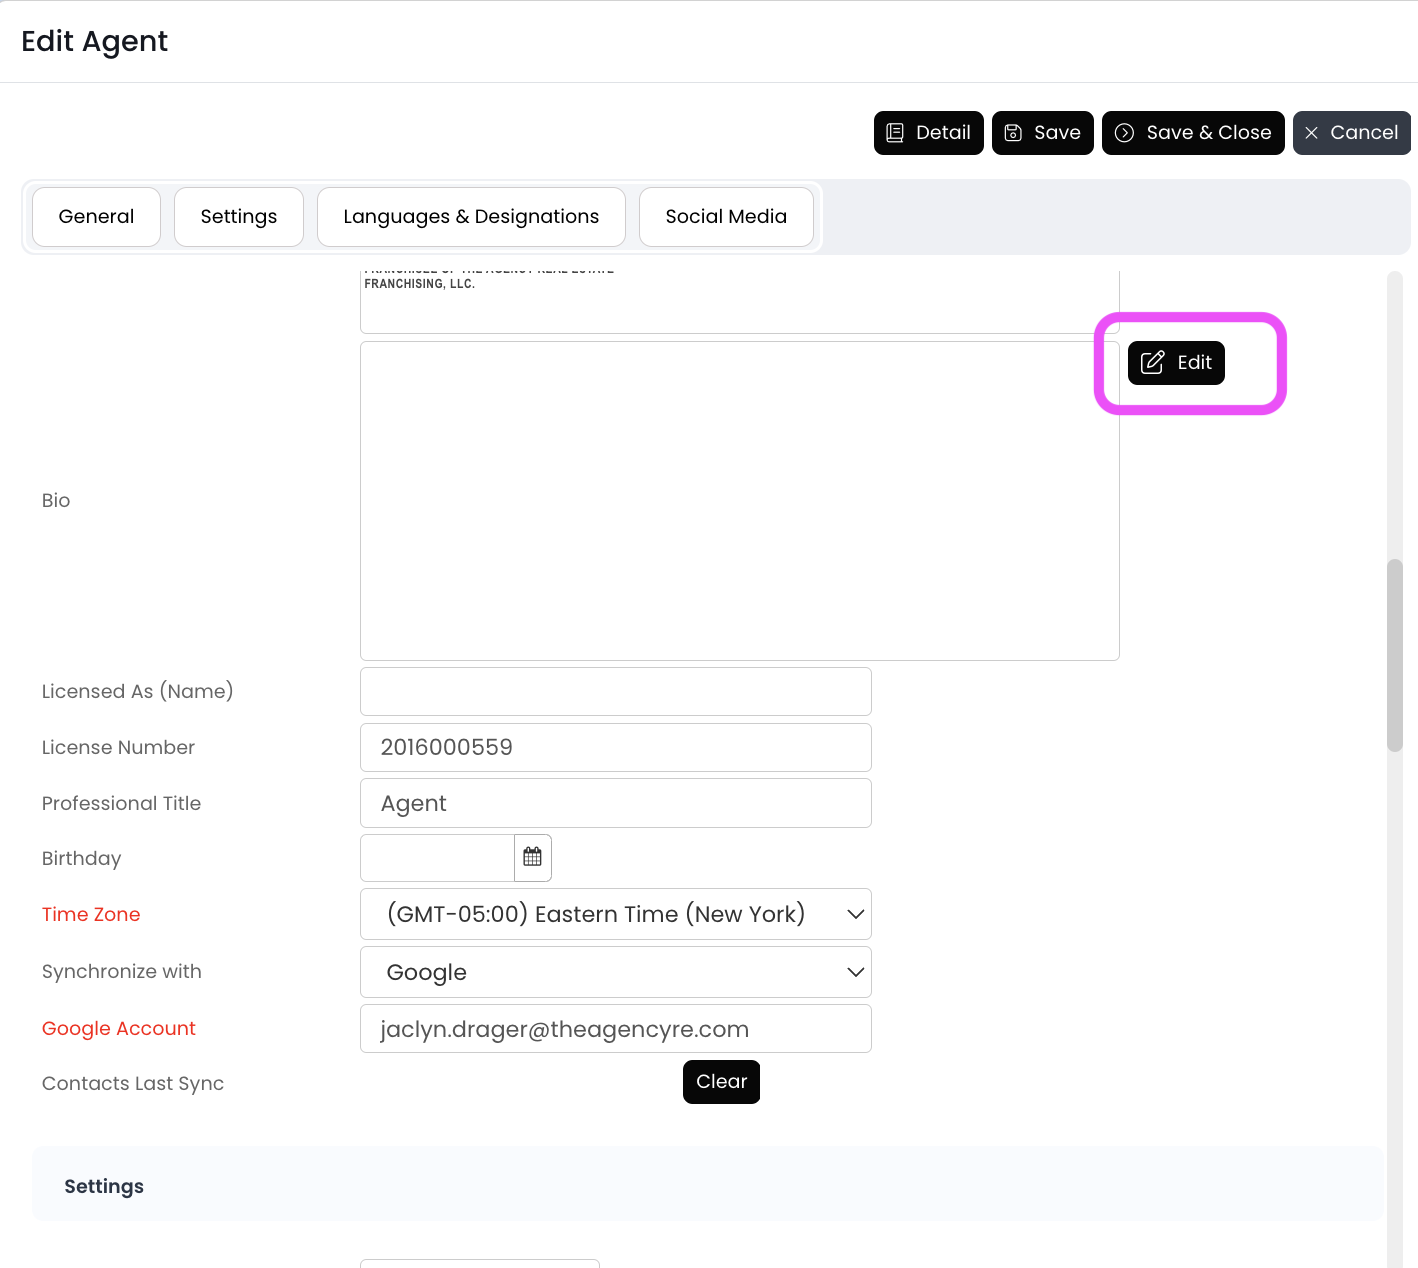Go to Languages & Designations tab
Image resolution: width=1418 pixels, height=1268 pixels.
click(471, 216)
